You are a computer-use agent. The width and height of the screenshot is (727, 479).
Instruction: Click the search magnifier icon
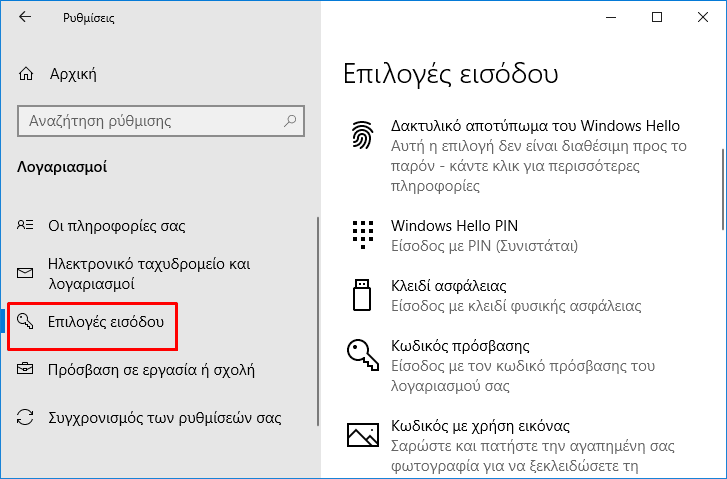point(290,121)
